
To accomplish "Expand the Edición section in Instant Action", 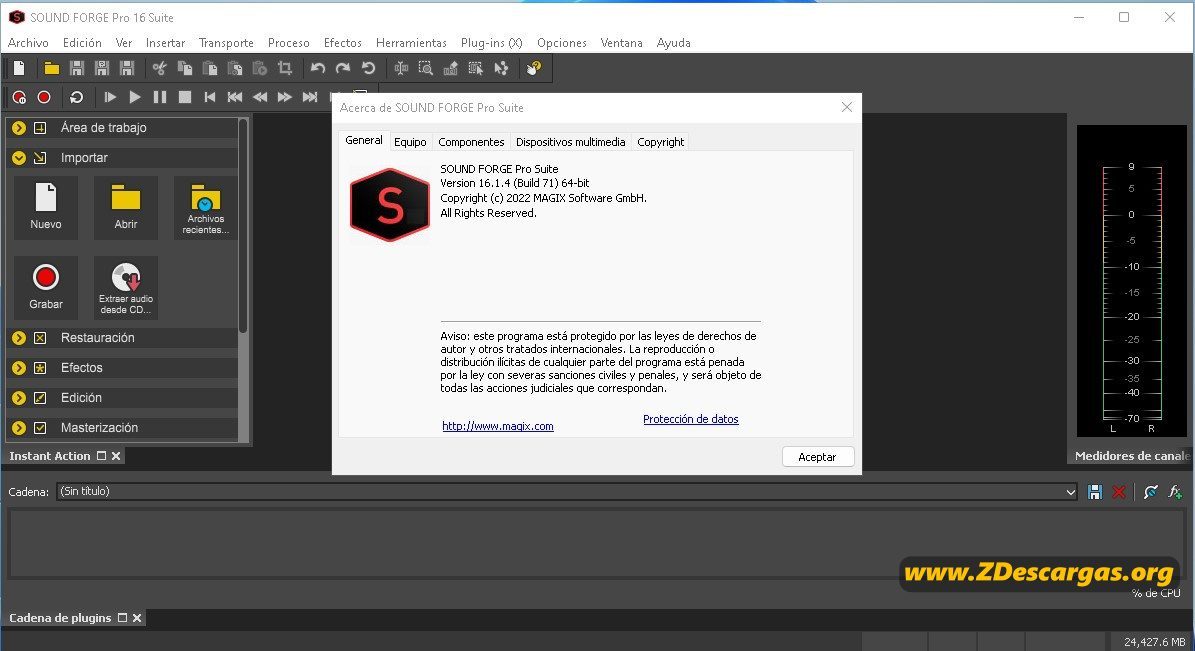I will coord(19,398).
